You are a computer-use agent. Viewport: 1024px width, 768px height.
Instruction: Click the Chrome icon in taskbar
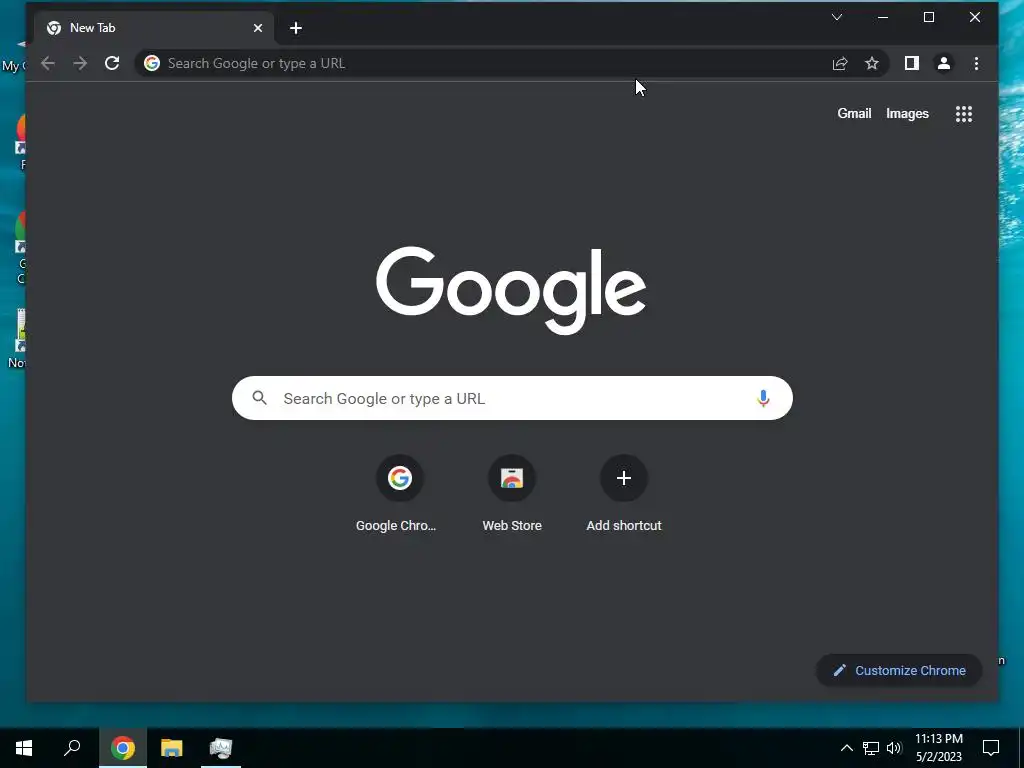click(x=123, y=748)
